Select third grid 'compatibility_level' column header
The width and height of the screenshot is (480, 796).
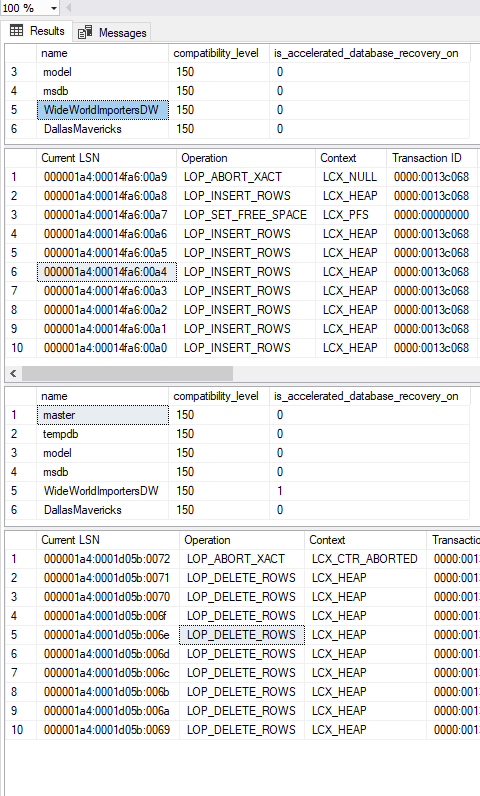[219, 396]
